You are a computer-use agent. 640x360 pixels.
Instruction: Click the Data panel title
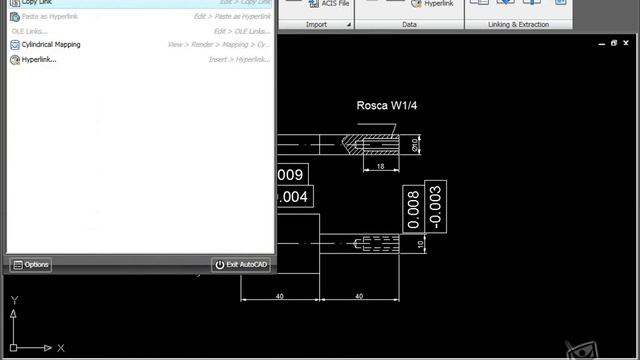(409, 24)
